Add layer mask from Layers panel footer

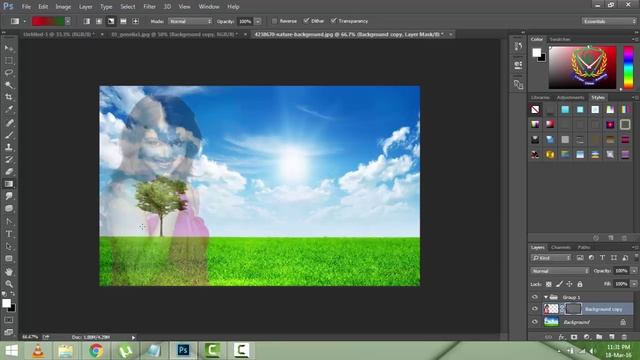click(x=574, y=337)
